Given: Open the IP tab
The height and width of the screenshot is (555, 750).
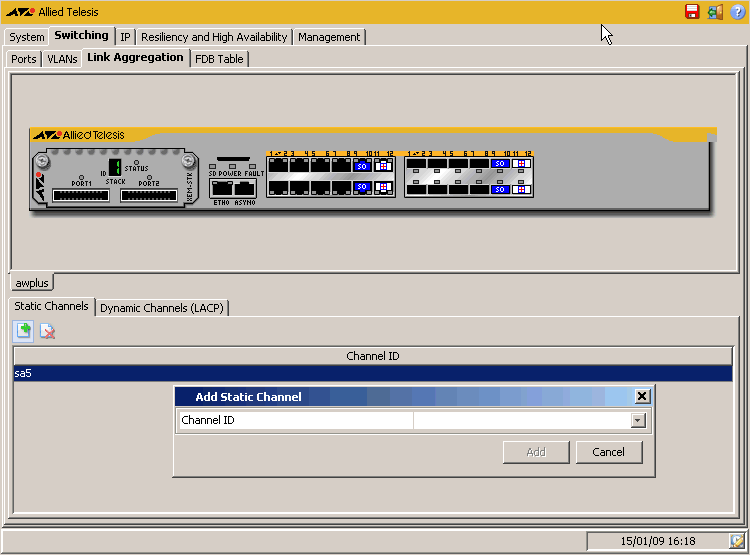Looking at the screenshot, I should (125, 37).
